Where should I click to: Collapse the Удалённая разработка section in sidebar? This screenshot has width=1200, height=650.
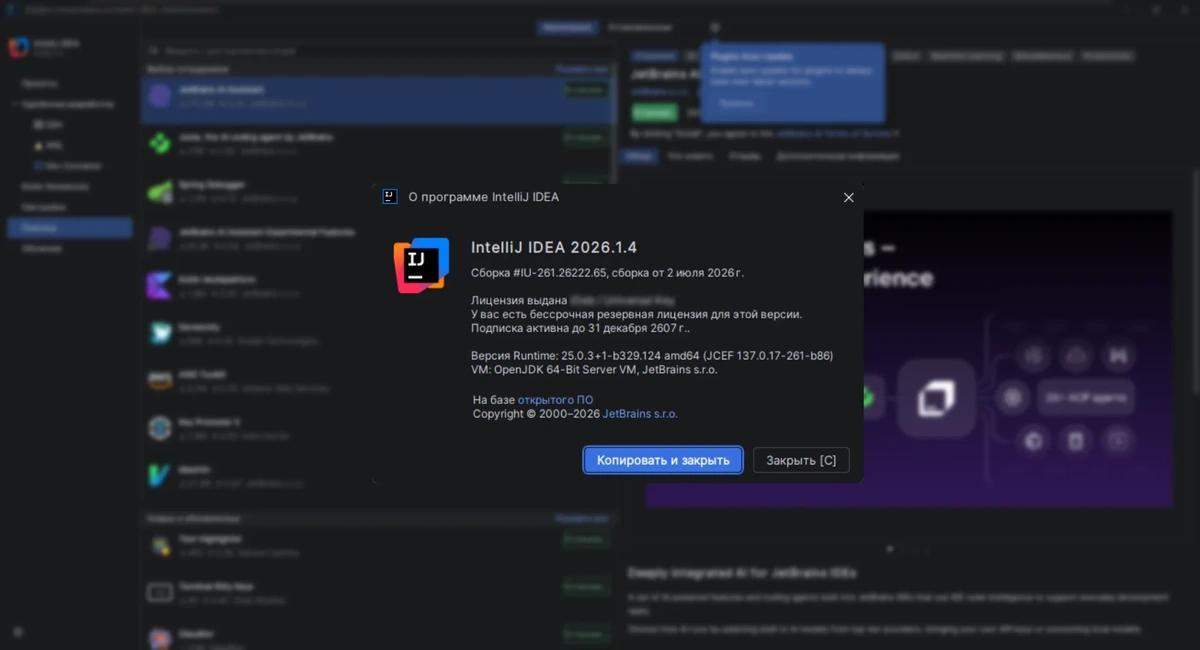(x=15, y=104)
